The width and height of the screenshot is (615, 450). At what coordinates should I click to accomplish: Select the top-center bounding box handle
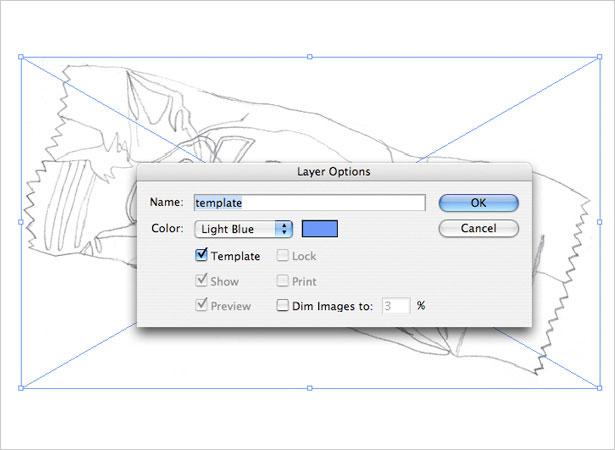coord(310,57)
